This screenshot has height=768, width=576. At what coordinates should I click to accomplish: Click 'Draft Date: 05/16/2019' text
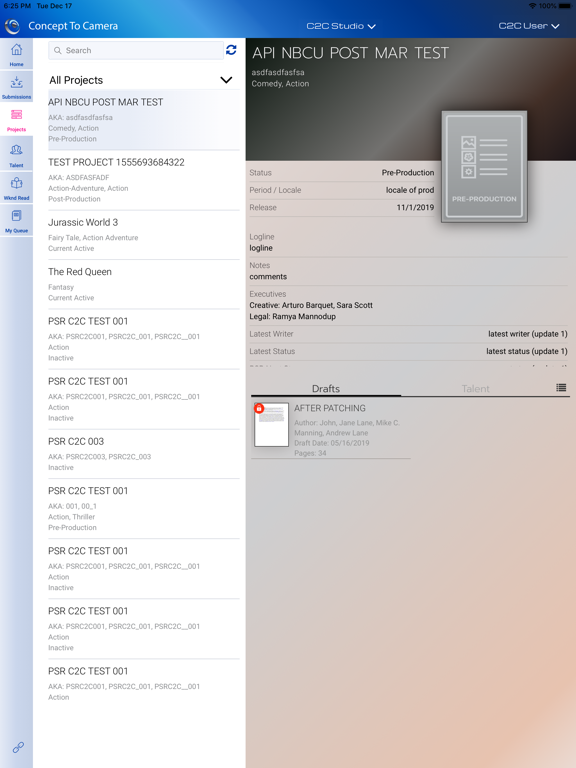tap(332, 443)
